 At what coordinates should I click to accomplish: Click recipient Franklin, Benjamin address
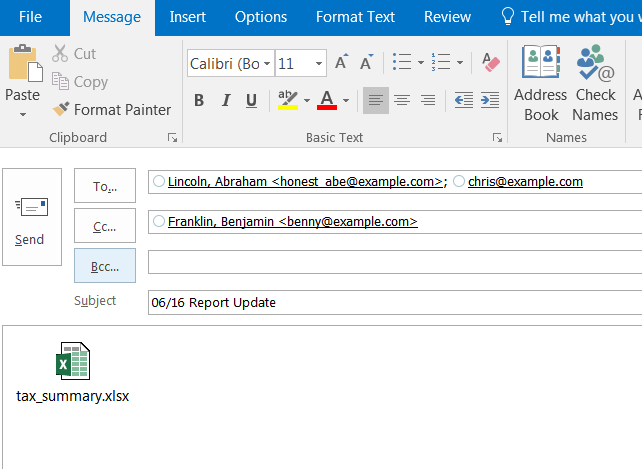pyautogui.click(x=293, y=222)
